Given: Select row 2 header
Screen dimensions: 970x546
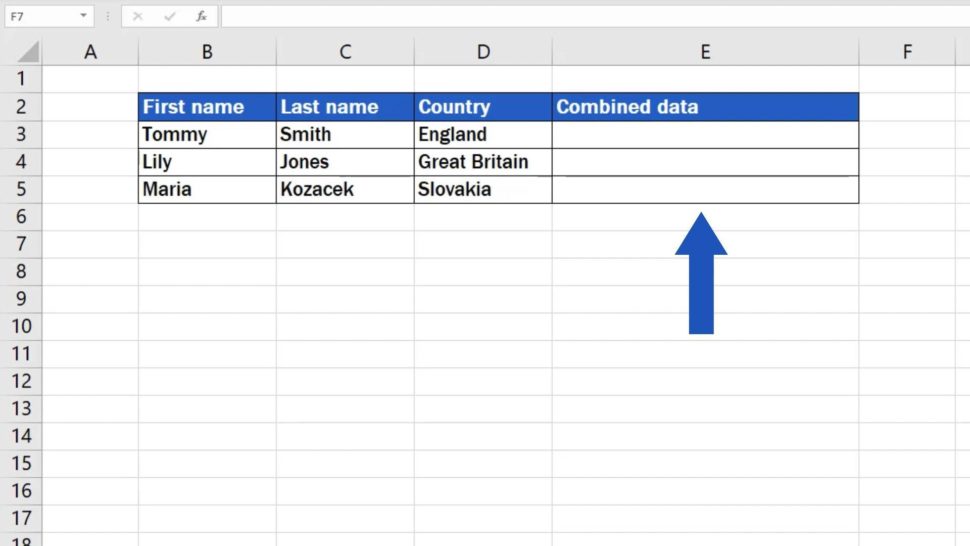Looking at the screenshot, I should point(21,107).
